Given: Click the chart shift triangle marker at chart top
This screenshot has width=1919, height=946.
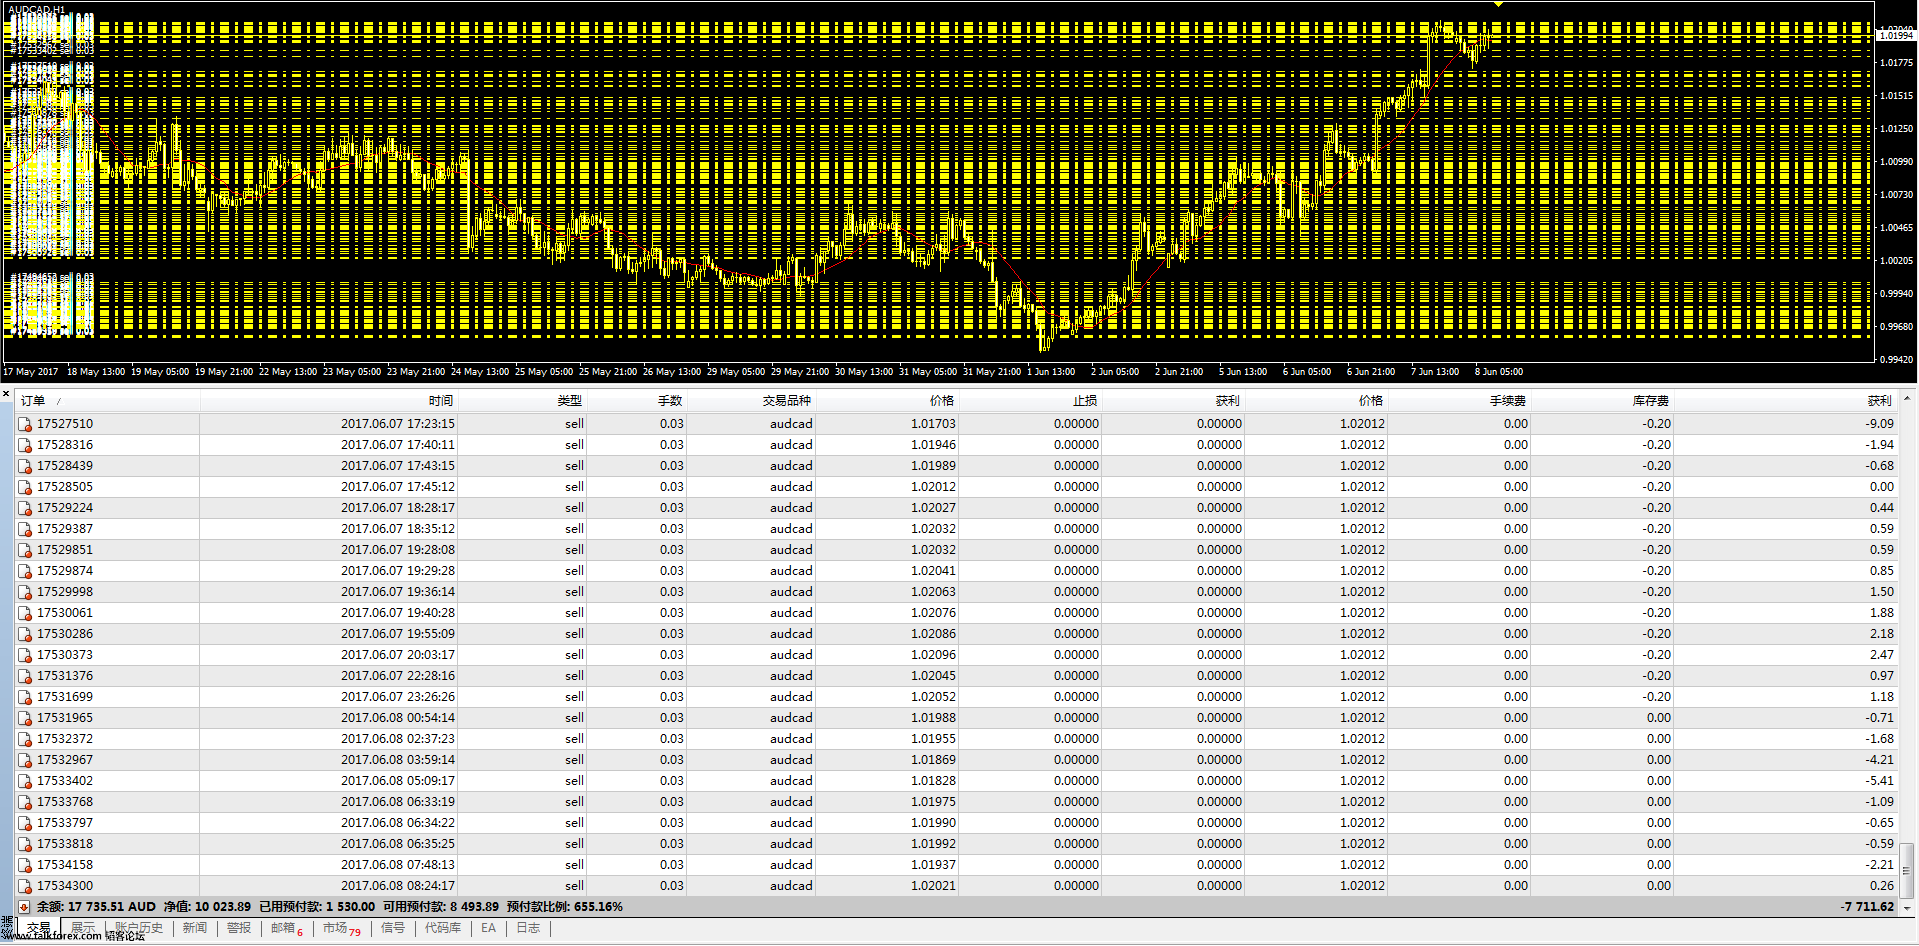Looking at the screenshot, I should (x=1498, y=5).
